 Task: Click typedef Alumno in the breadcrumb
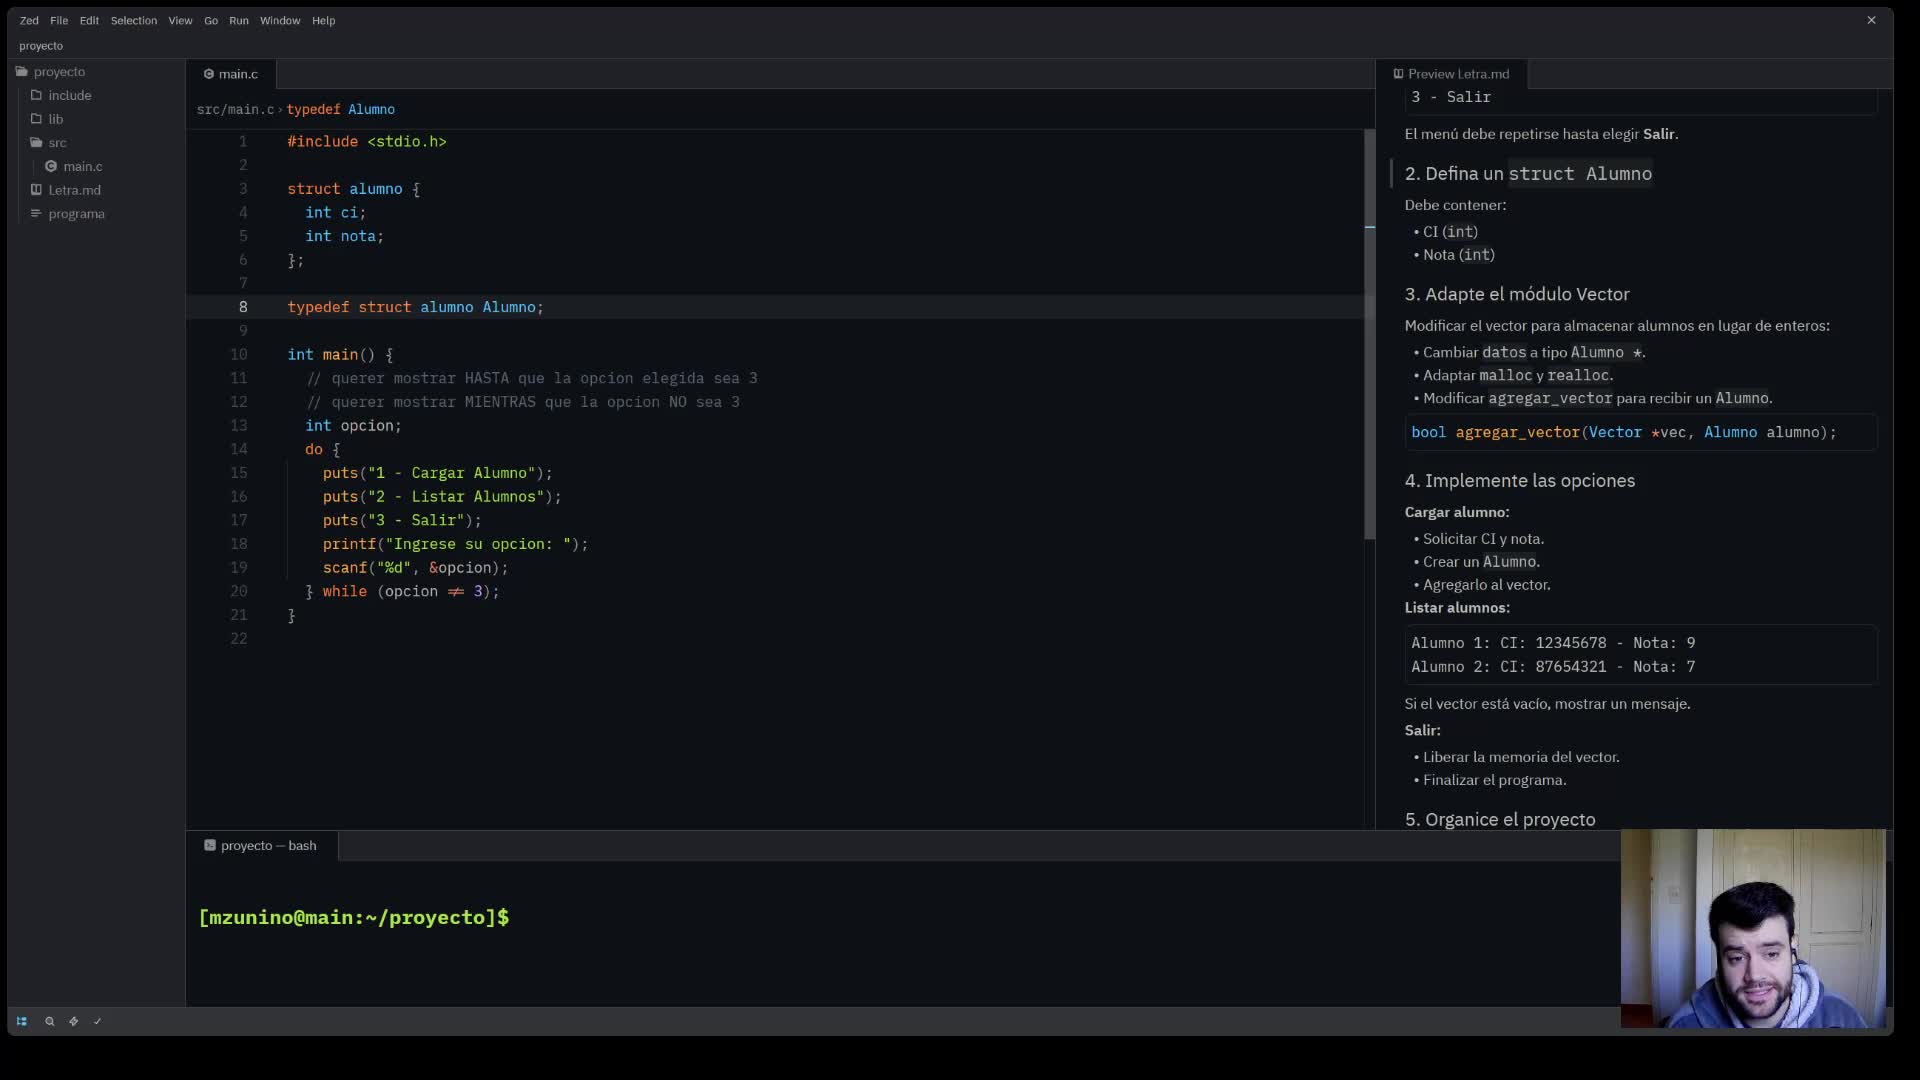click(x=341, y=109)
